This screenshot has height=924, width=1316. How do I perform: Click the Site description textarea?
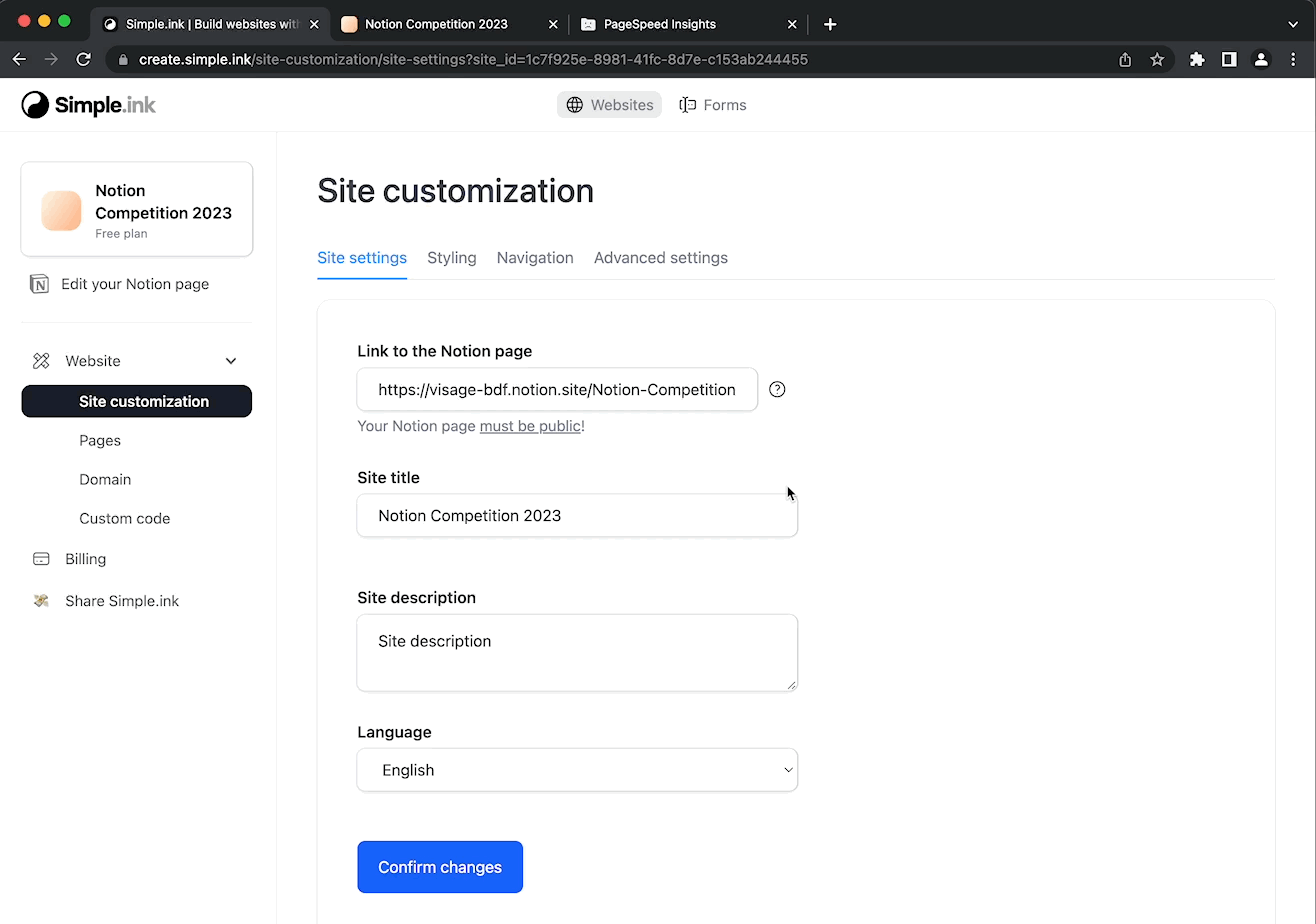tap(577, 652)
